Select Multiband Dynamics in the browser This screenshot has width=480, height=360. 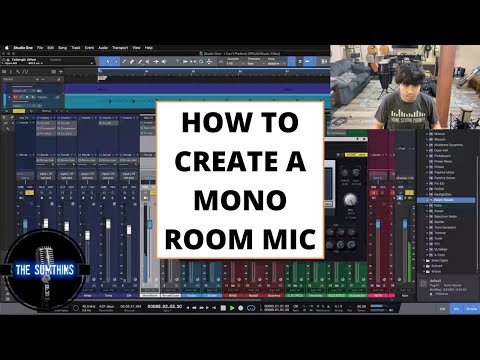448,145
